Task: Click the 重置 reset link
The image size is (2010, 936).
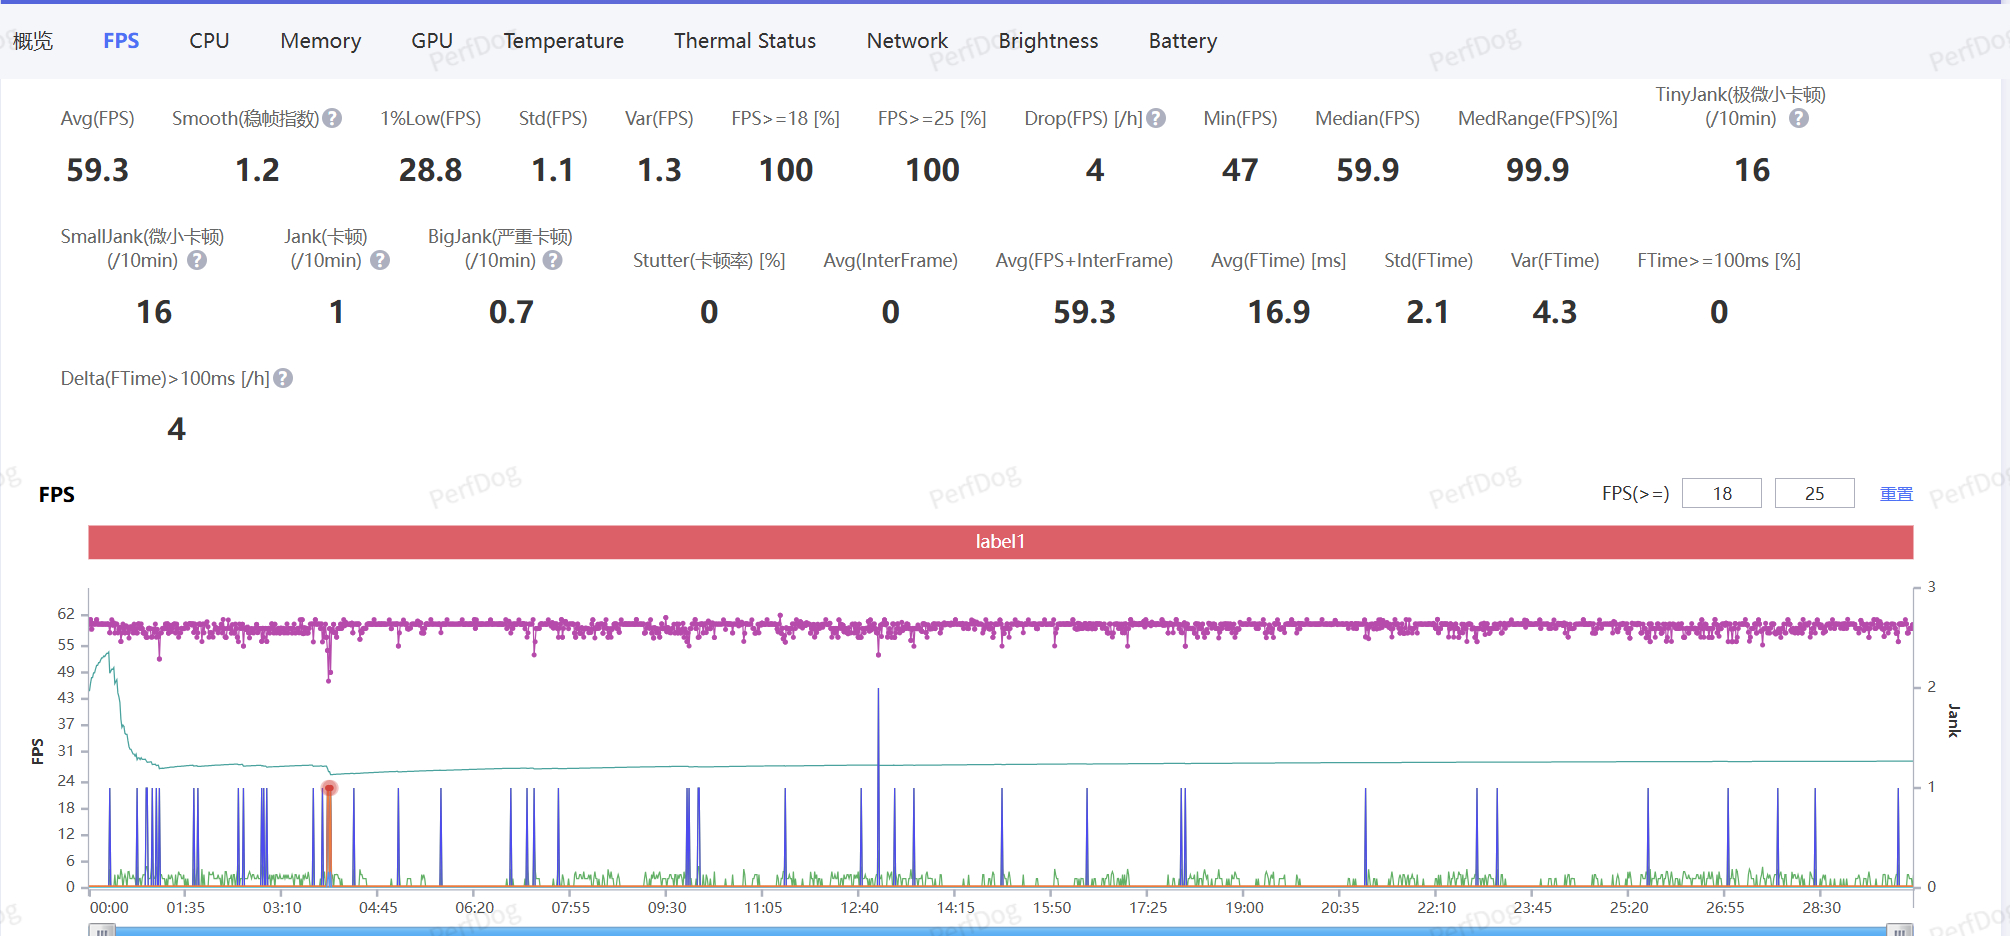Action: point(1896,494)
